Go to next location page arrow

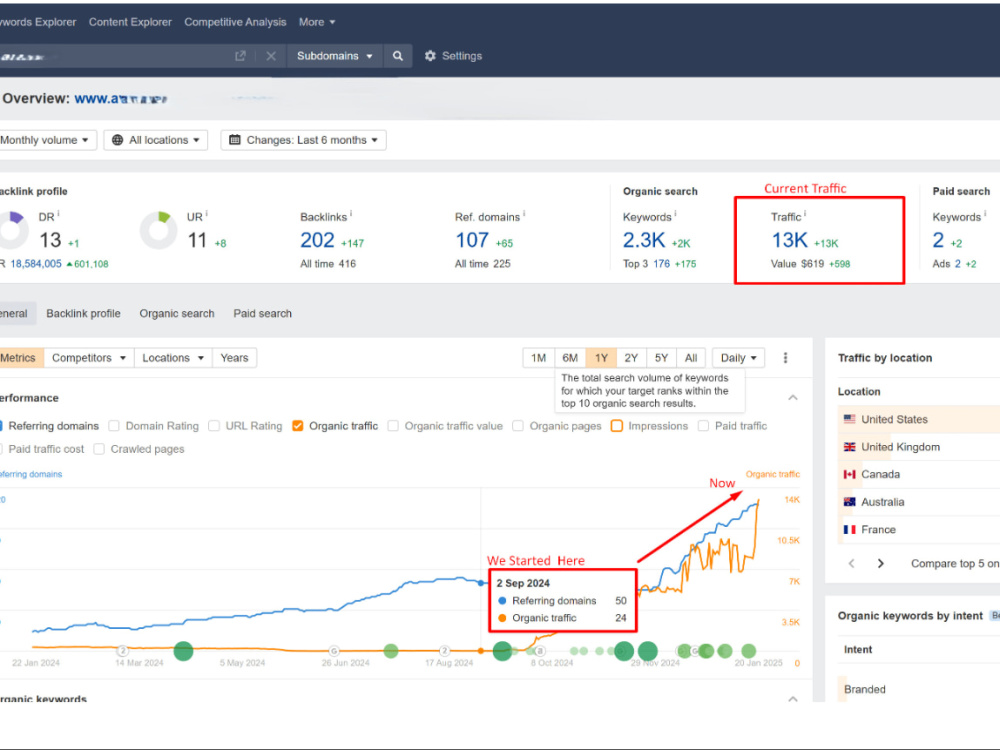[x=881, y=563]
